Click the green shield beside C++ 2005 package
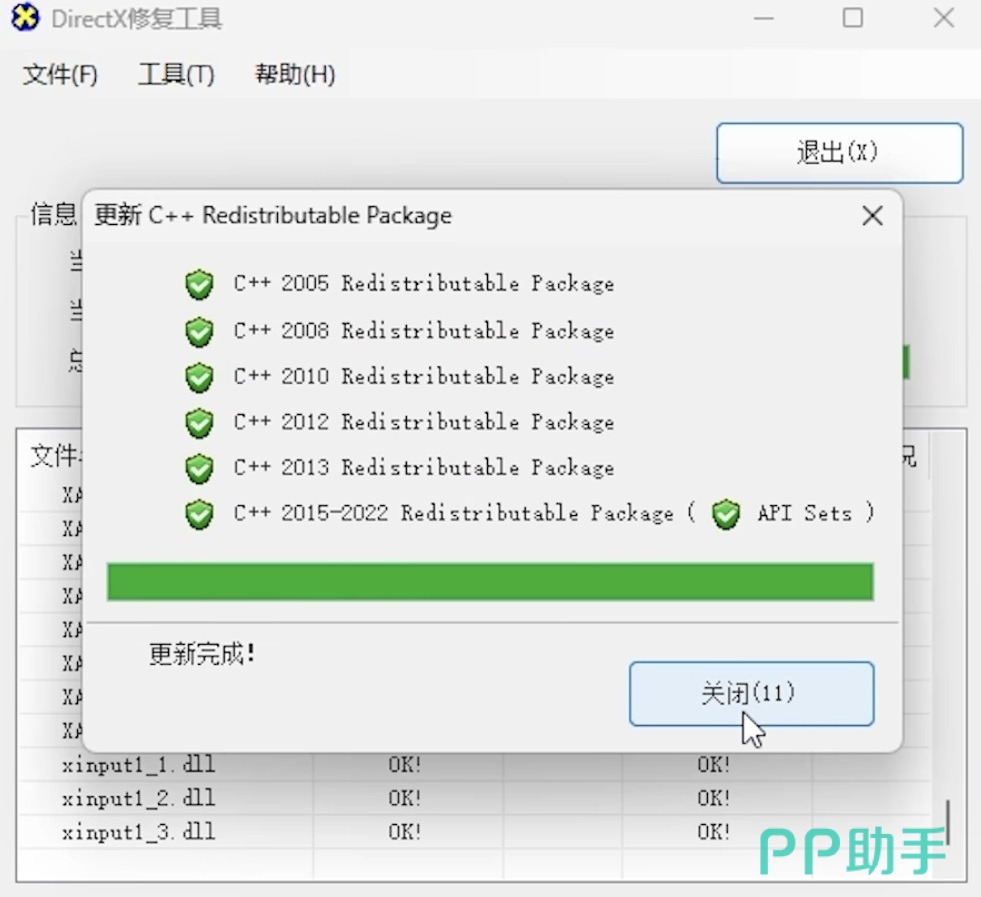The width and height of the screenshot is (981, 897). 200,285
